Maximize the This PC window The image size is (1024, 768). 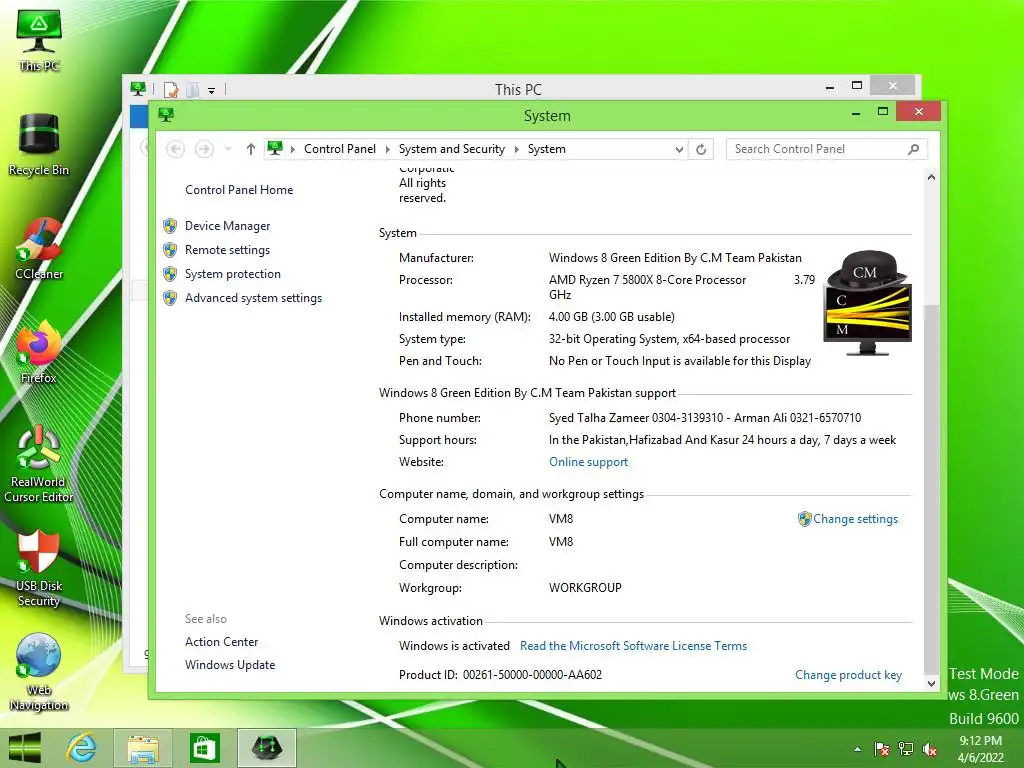pyautogui.click(x=857, y=86)
